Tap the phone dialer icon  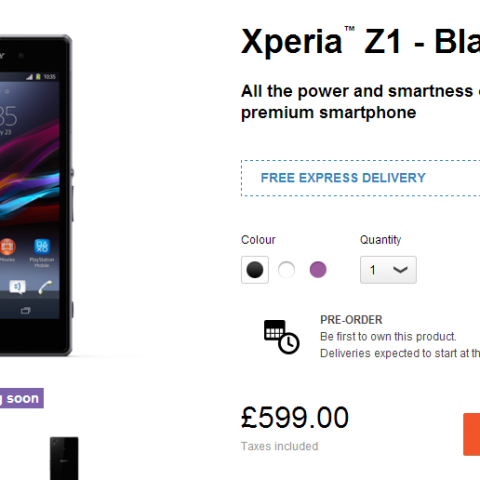click(45, 287)
